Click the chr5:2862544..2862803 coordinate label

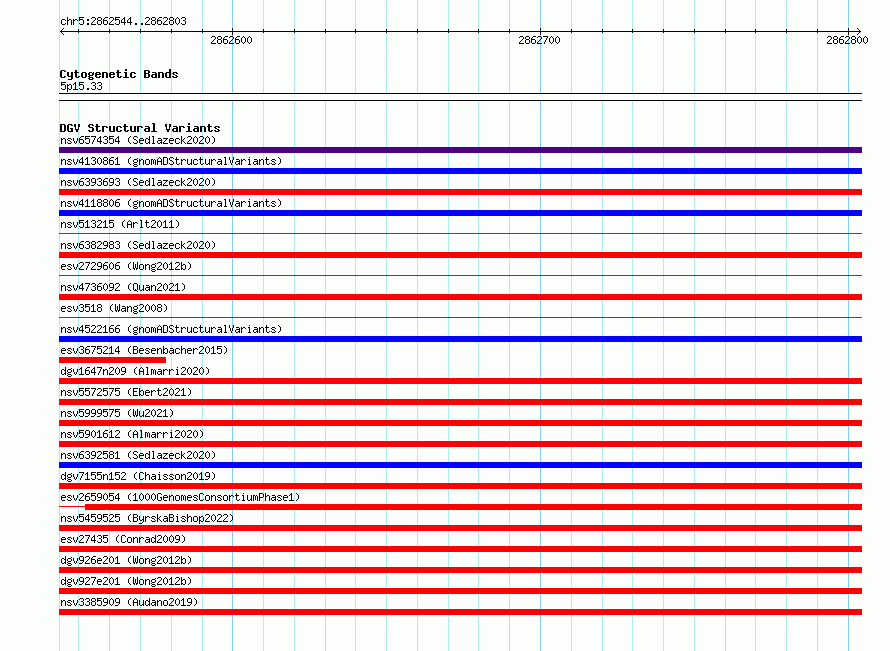pyautogui.click(x=123, y=21)
